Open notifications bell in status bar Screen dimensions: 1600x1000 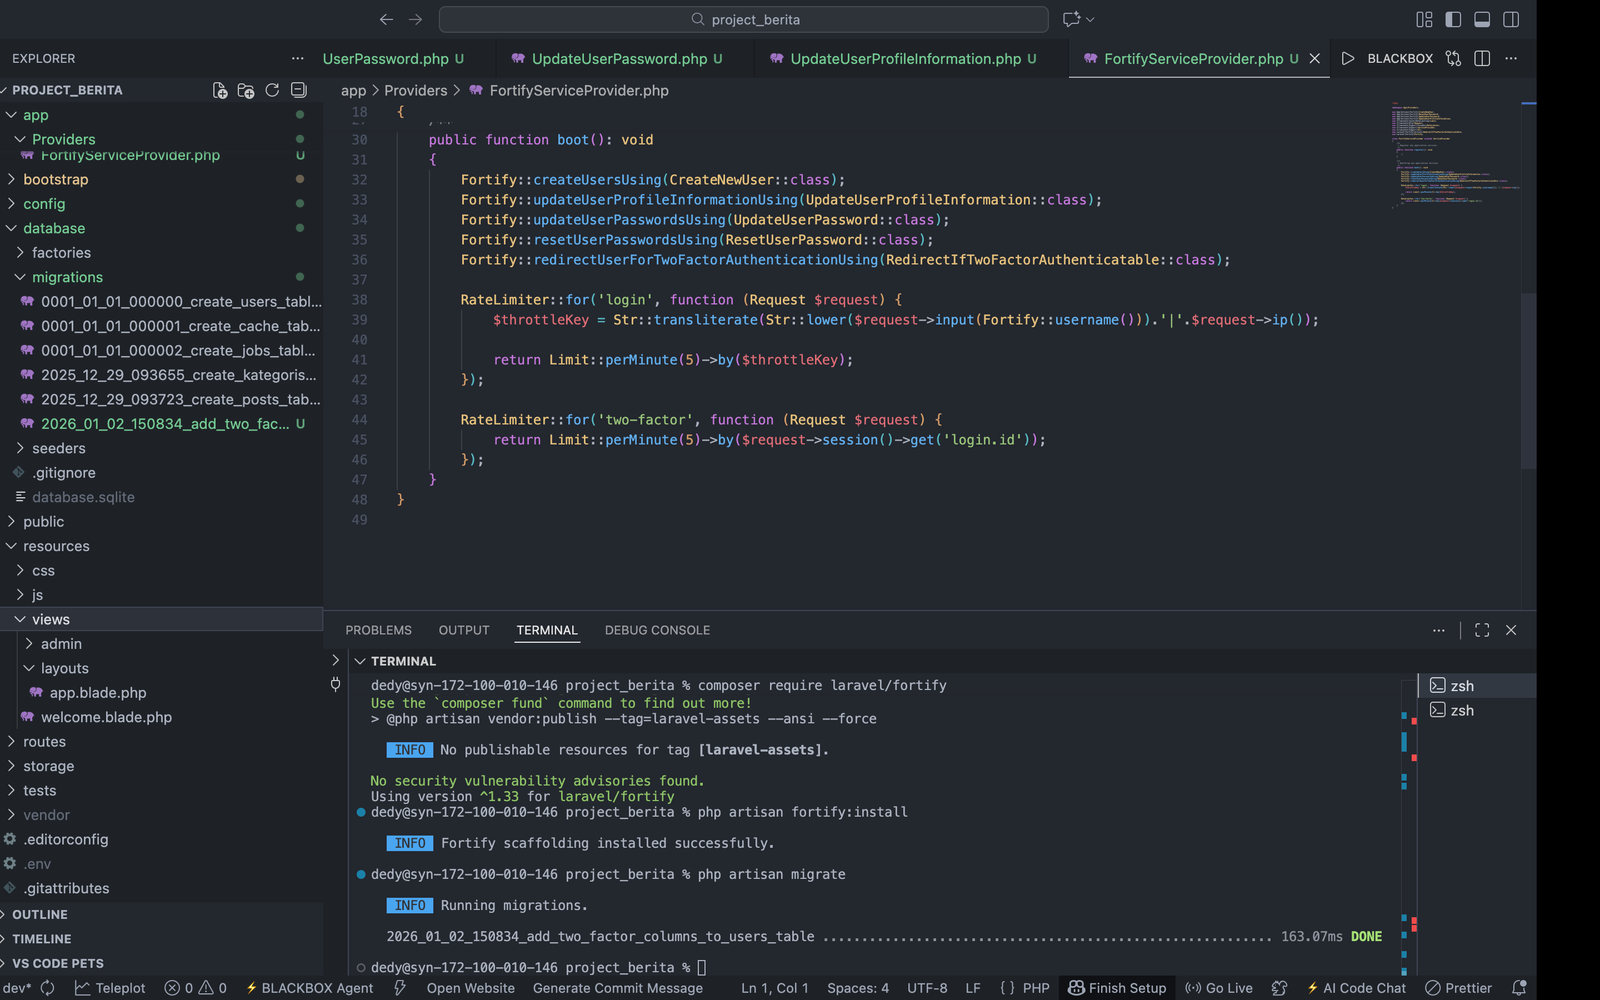click(1519, 988)
